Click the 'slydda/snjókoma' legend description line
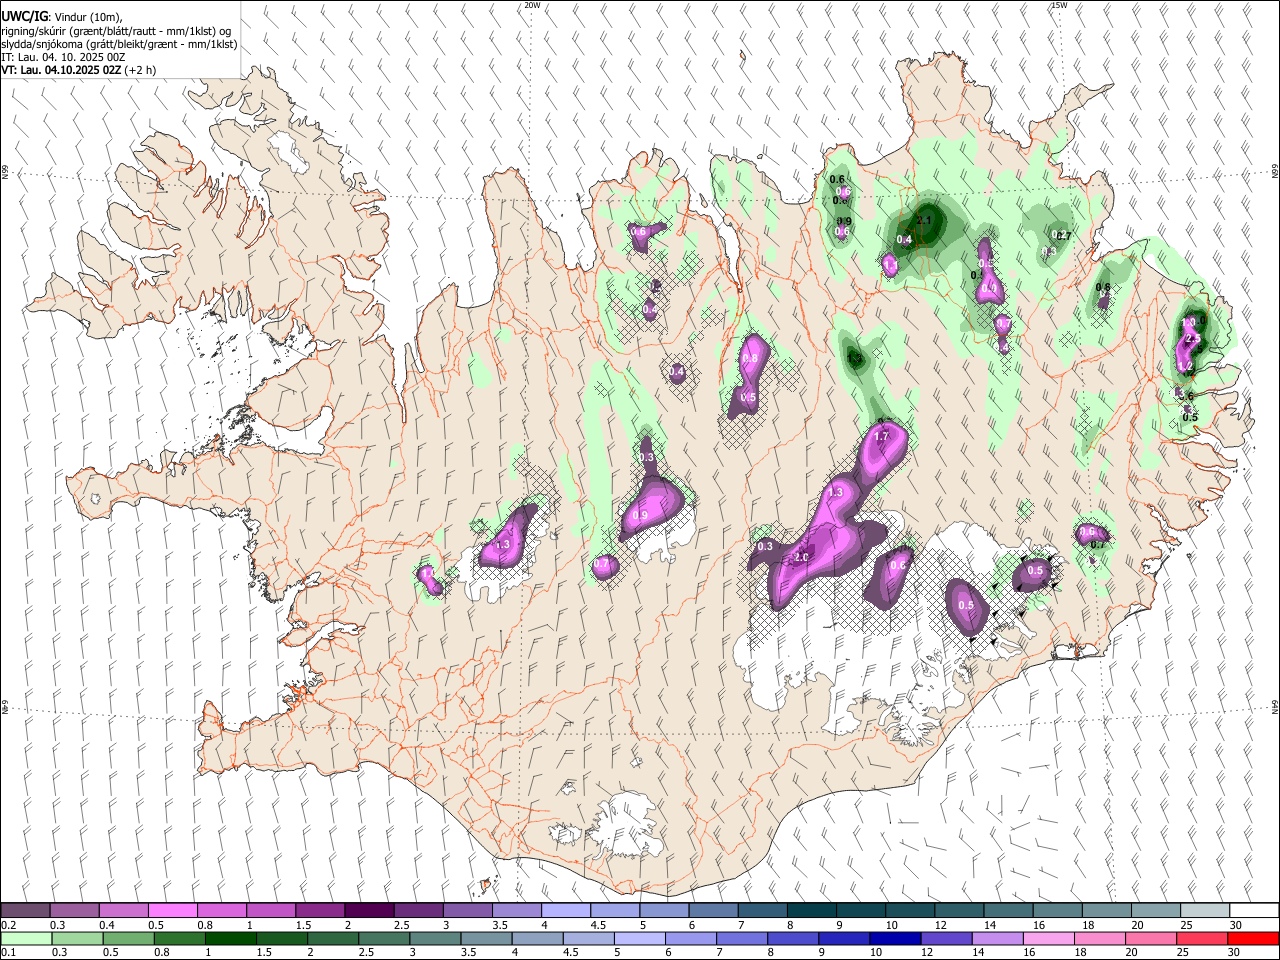 (119, 44)
